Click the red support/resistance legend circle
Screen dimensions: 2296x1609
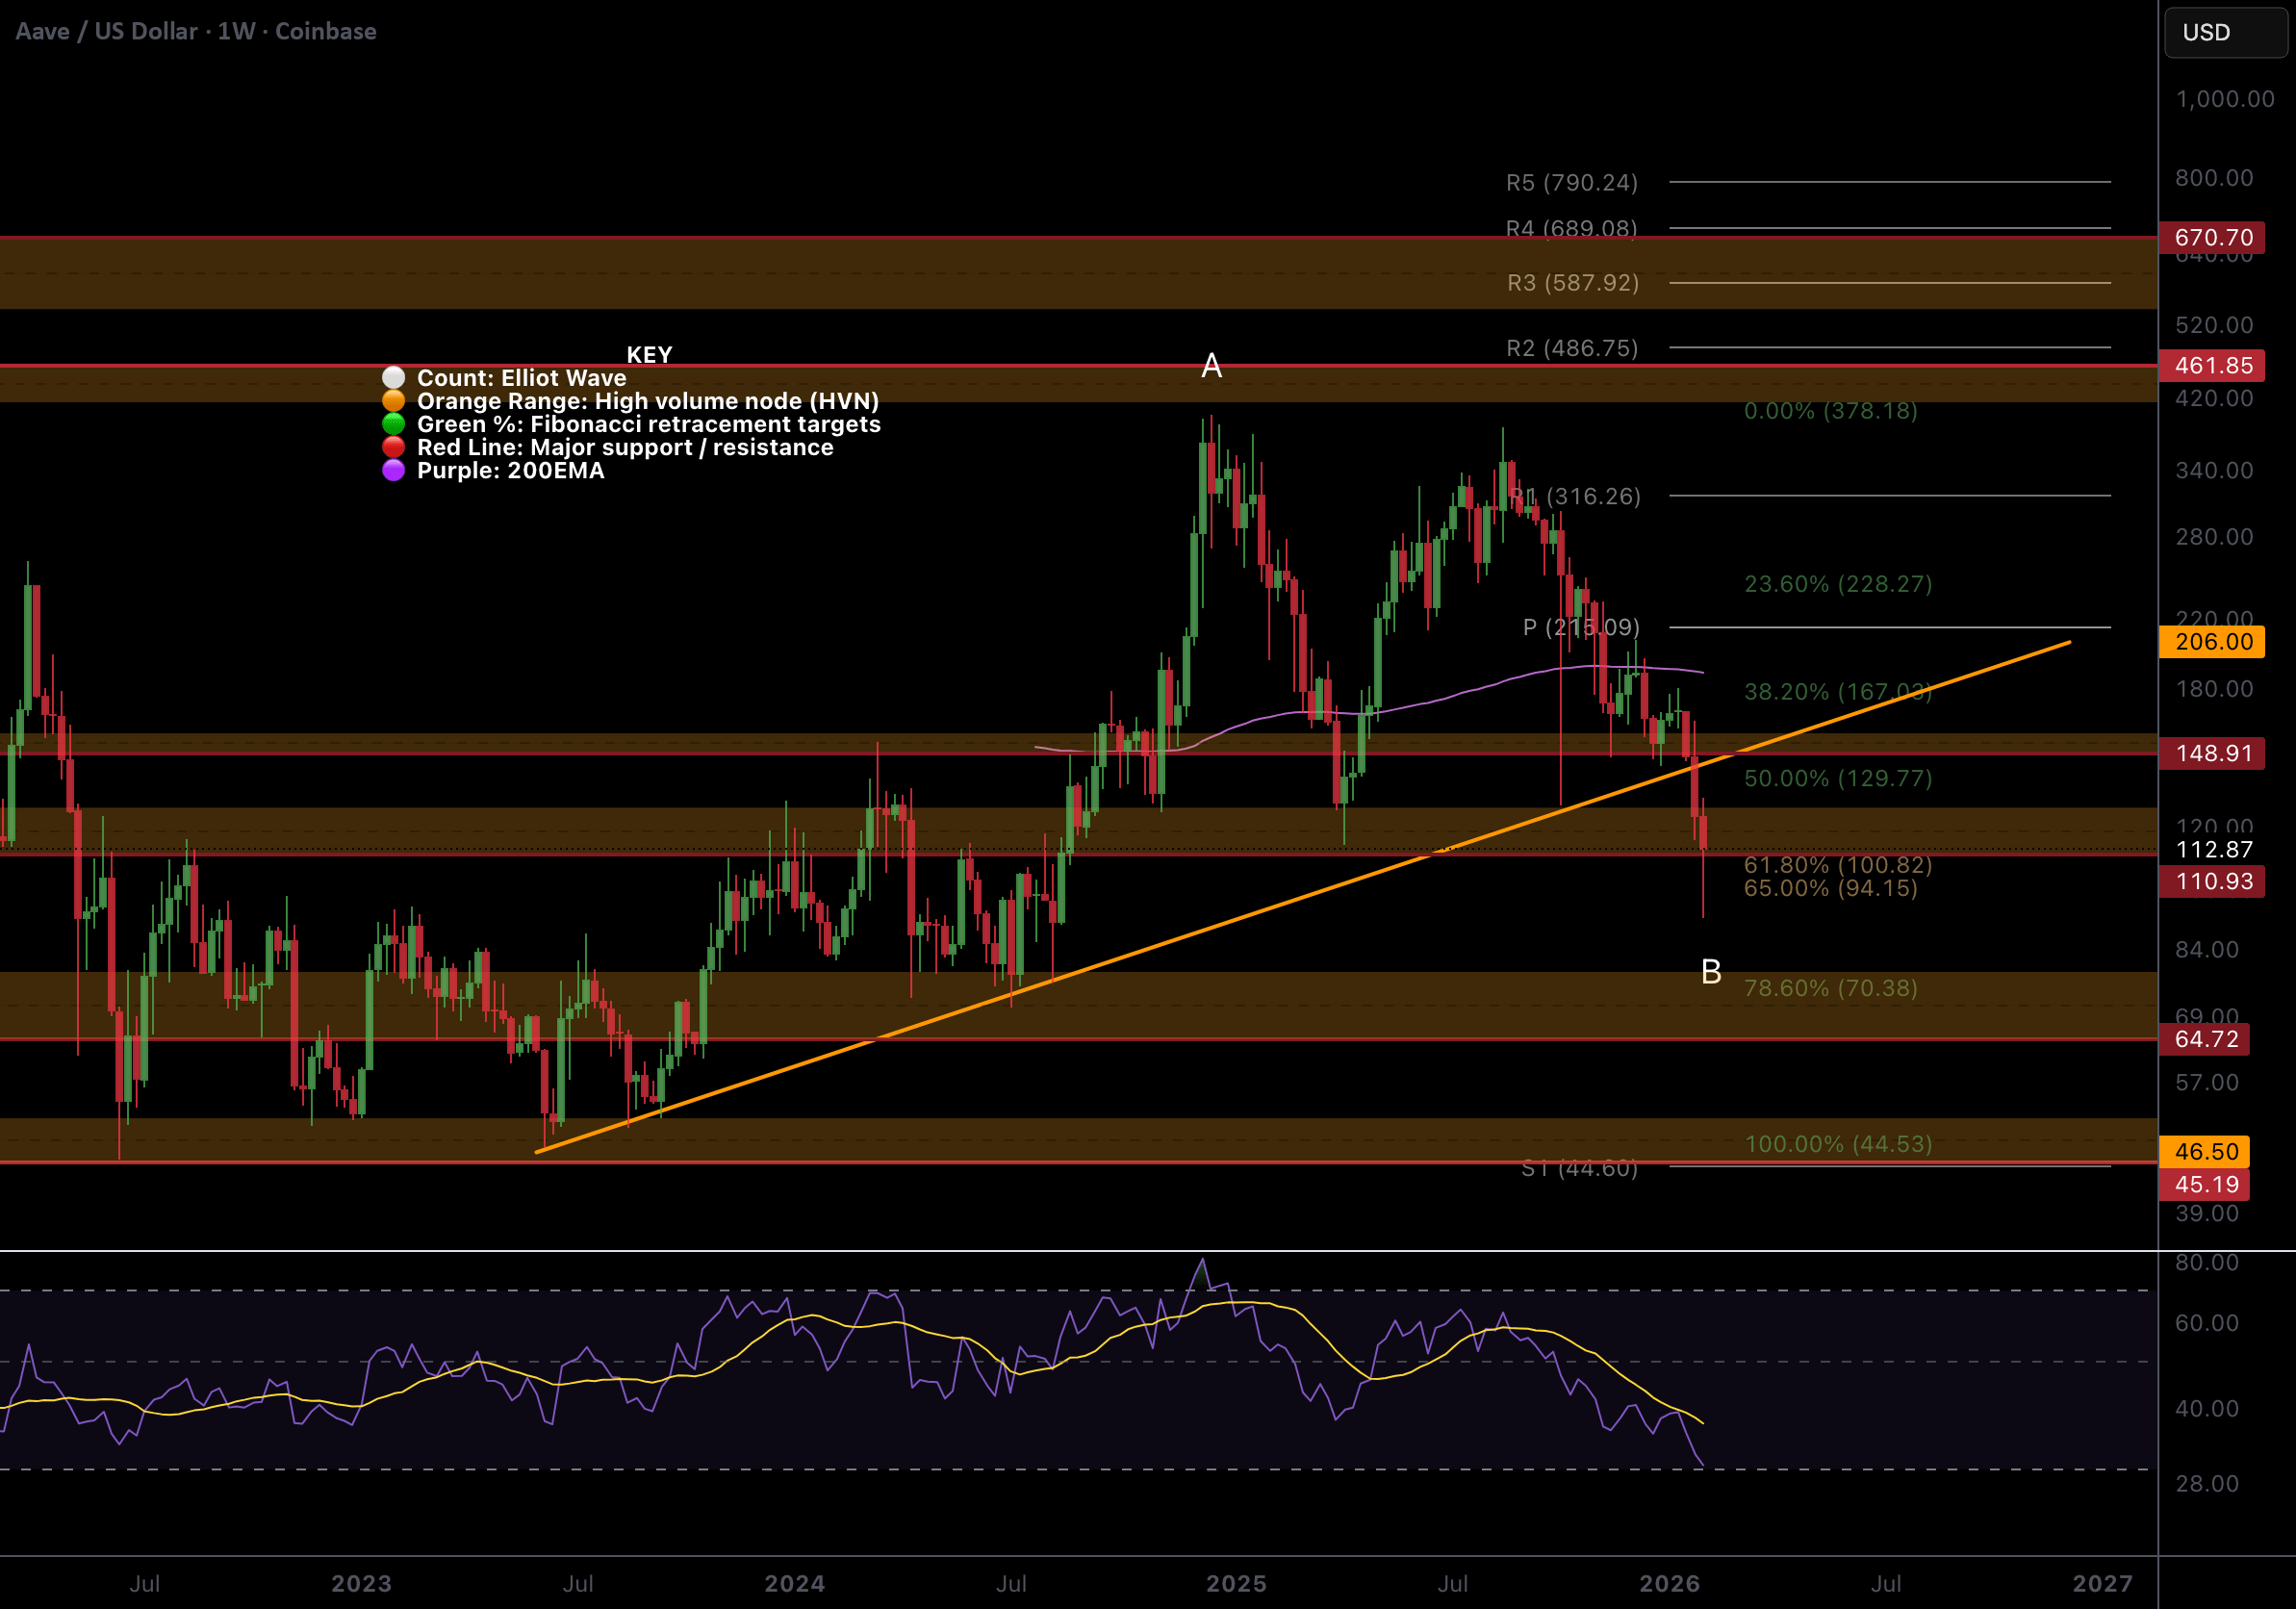(x=394, y=447)
